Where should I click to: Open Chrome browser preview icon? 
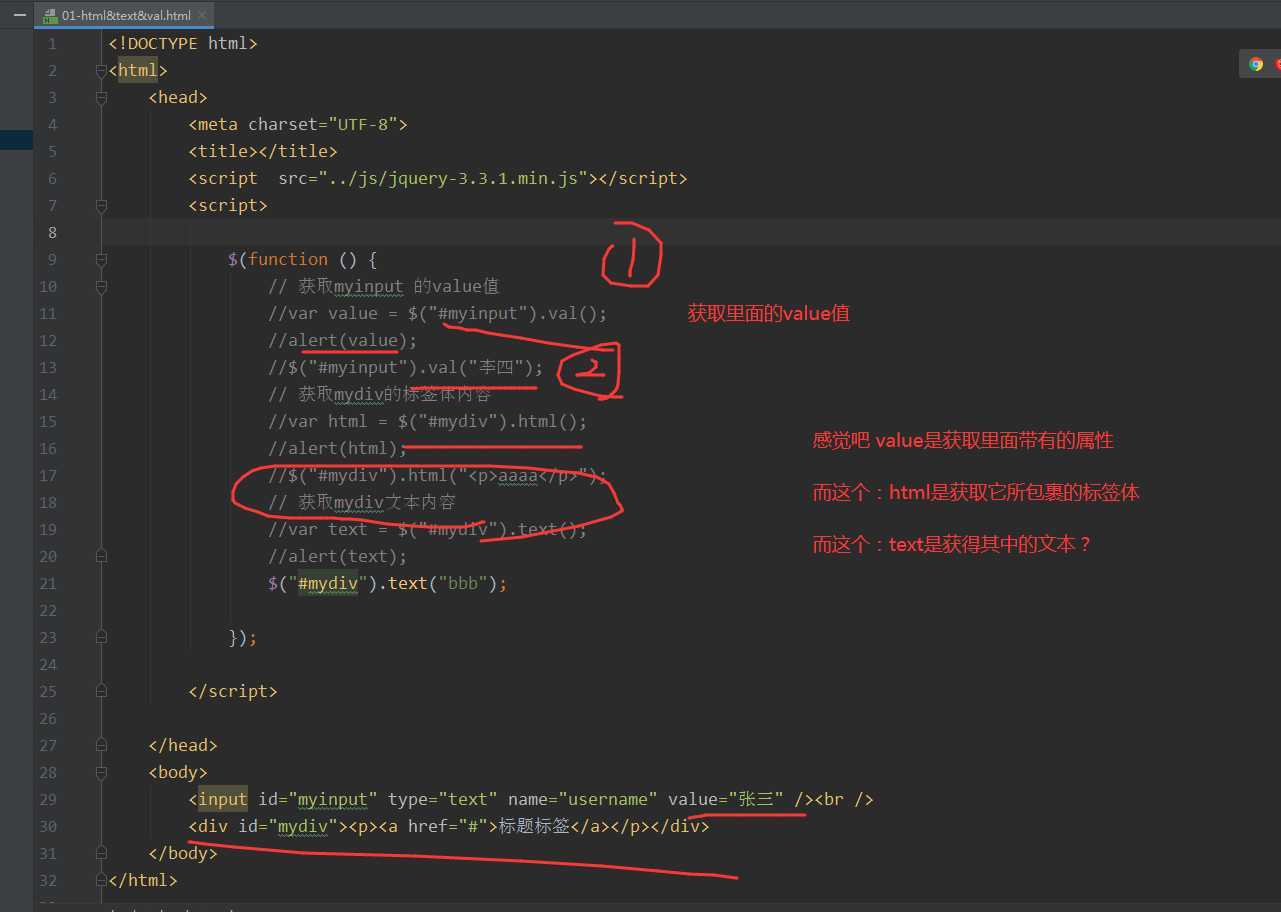pos(1256,64)
